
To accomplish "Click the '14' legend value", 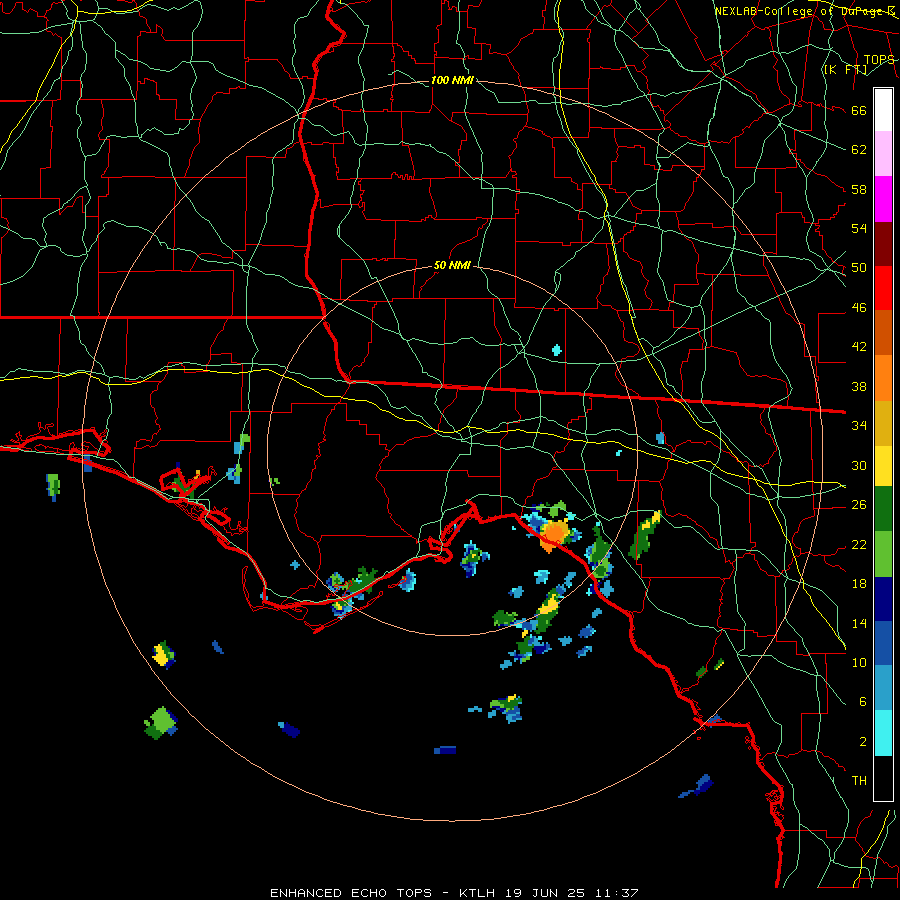I will [859, 623].
